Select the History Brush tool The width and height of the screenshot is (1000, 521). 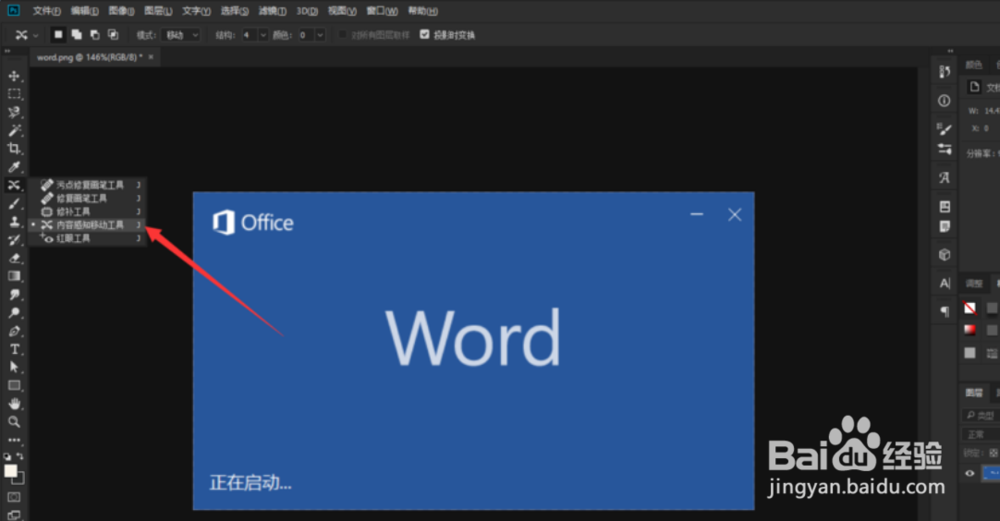click(x=14, y=240)
